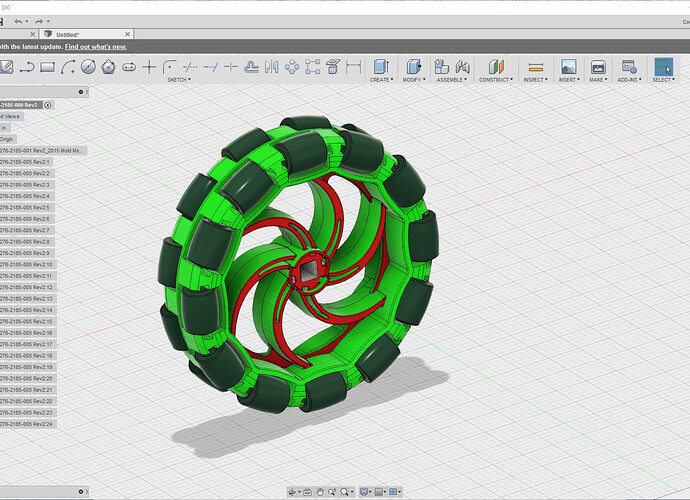
Task: Select browser item 276-2185-005 Rev2:12
Action: [x=27, y=287]
